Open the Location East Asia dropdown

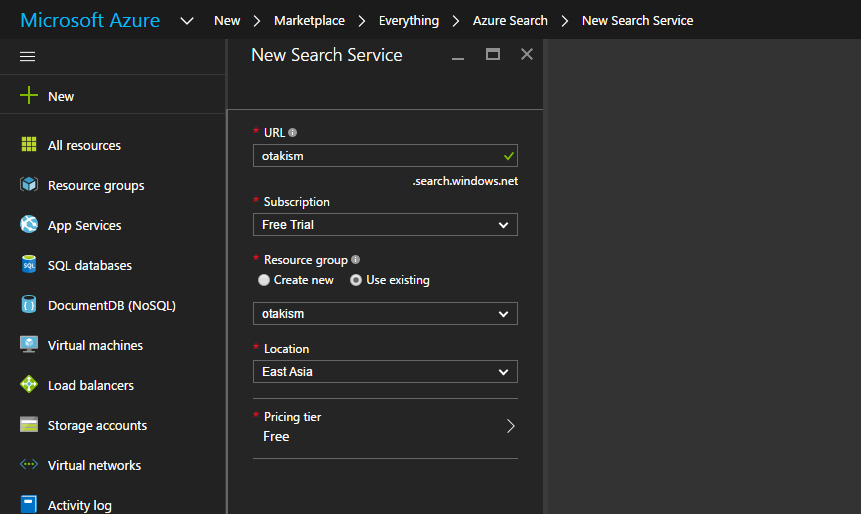[x=385, y=372]
